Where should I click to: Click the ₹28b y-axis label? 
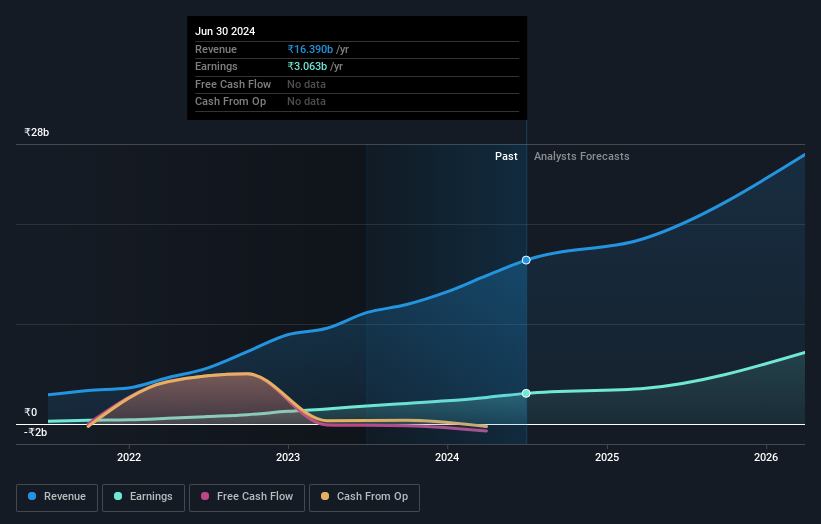click(37, 132)
